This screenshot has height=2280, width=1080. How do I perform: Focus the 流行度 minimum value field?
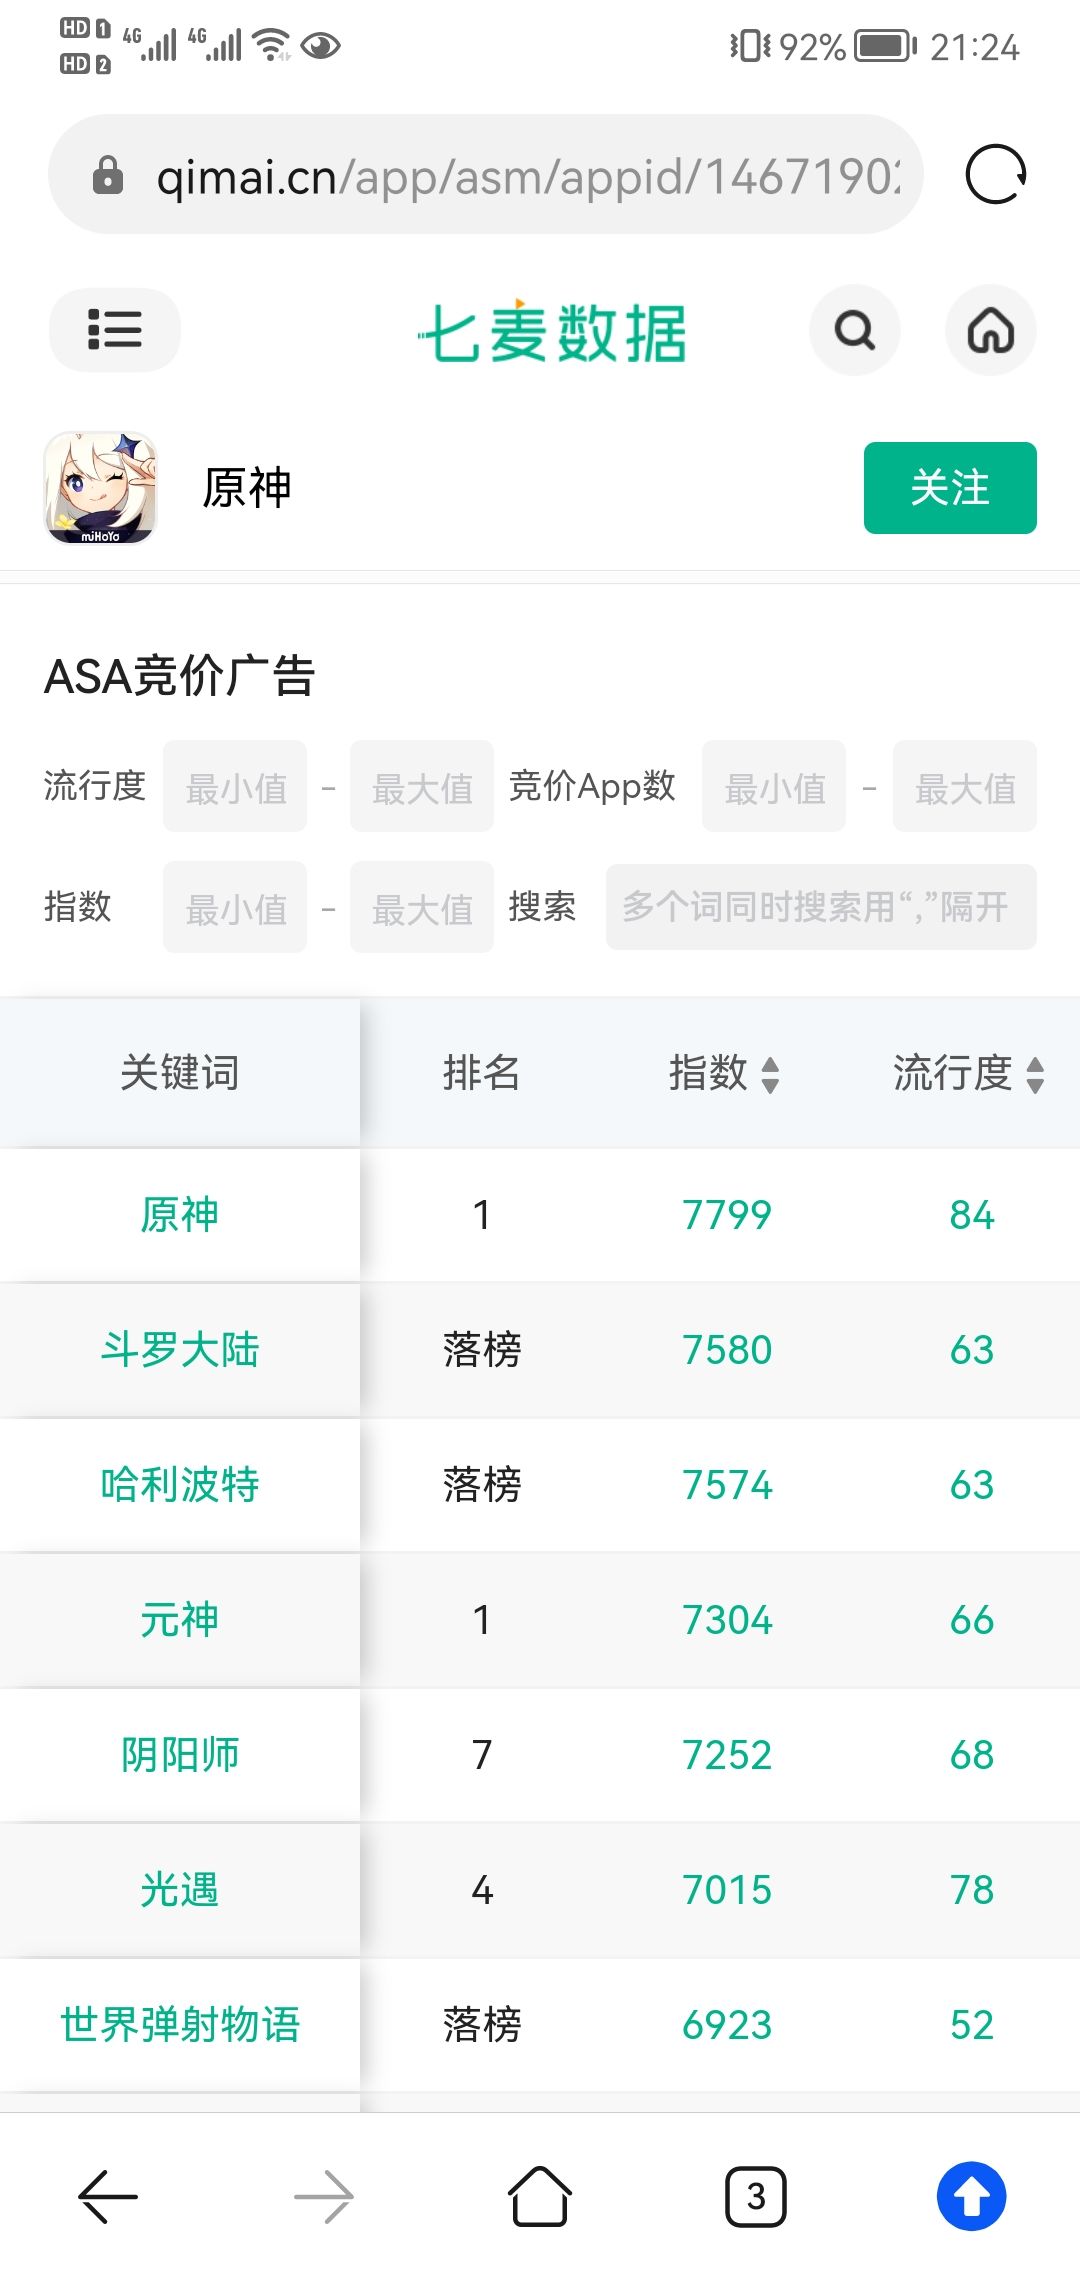235,786
